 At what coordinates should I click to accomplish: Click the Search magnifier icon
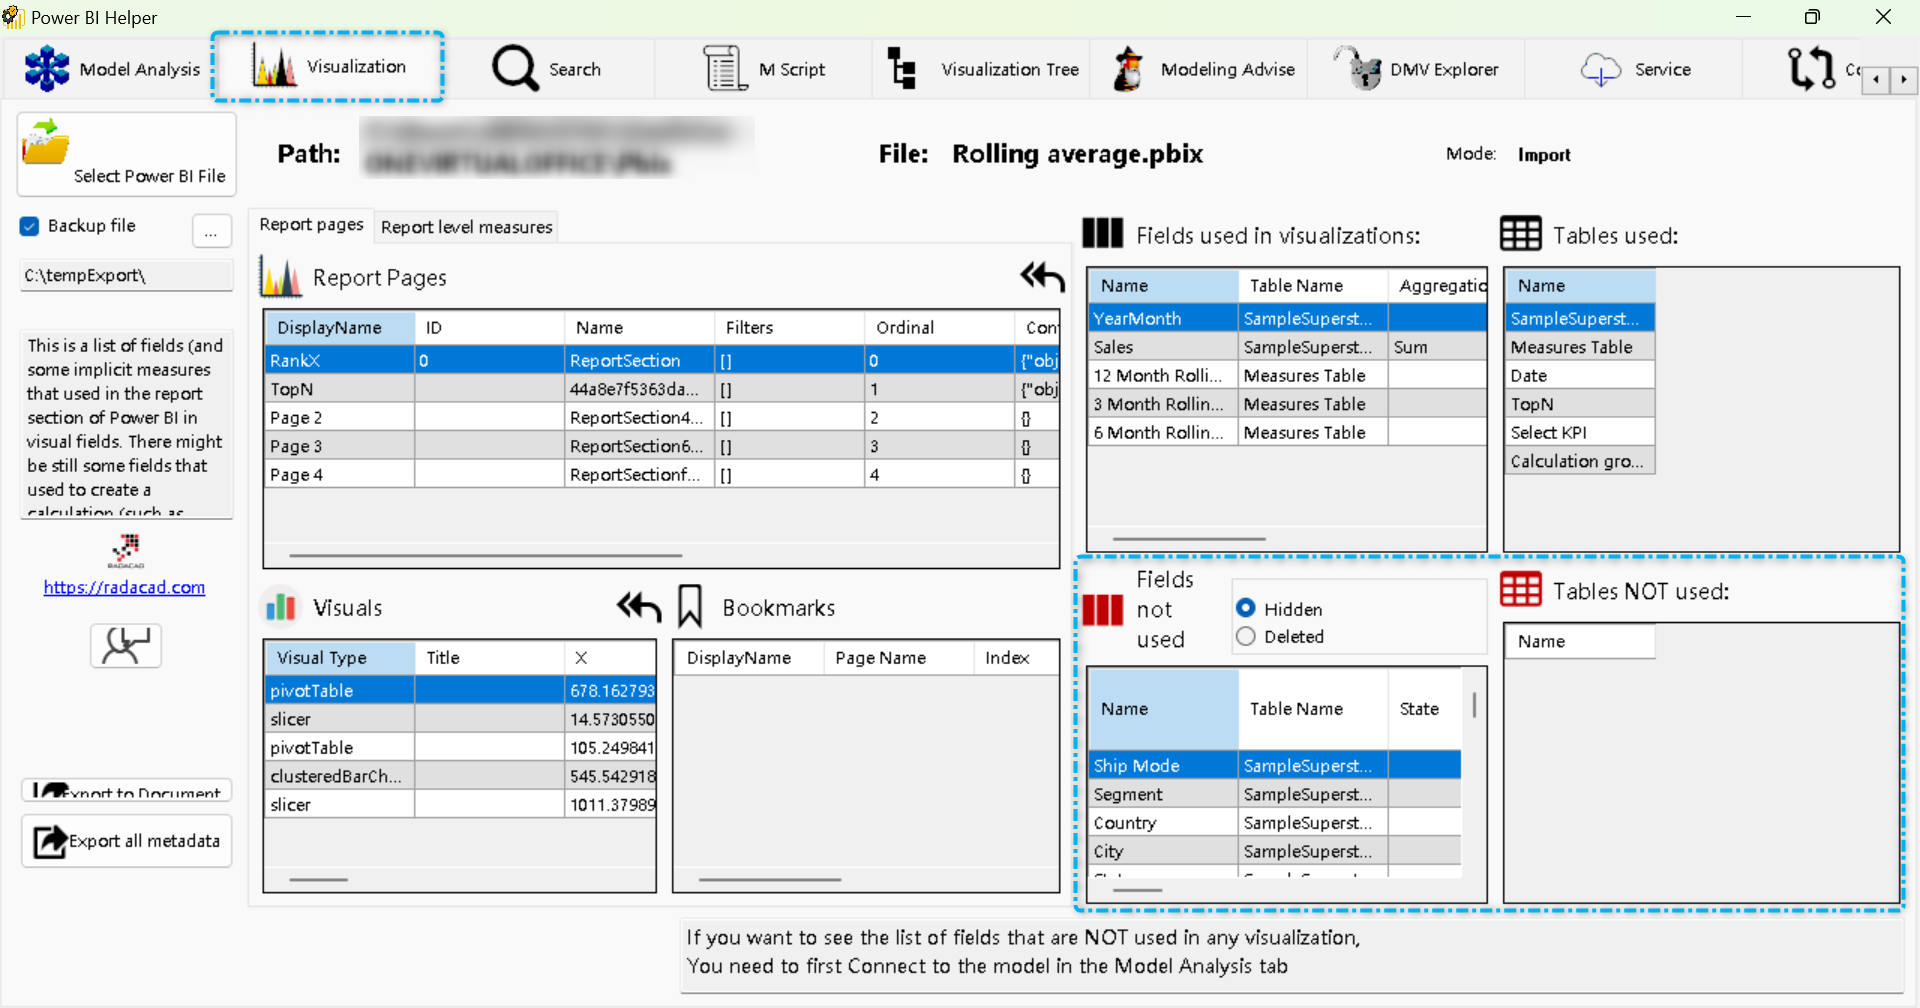pyautogui.click(x=515, y=69)
